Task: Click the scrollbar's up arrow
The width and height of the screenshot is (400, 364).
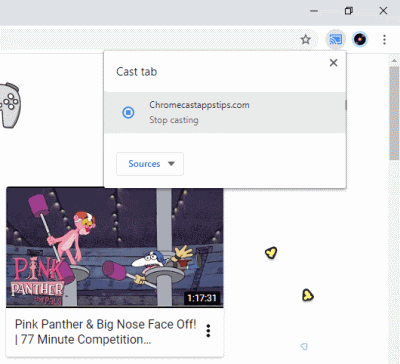Action: click(394, 61)
